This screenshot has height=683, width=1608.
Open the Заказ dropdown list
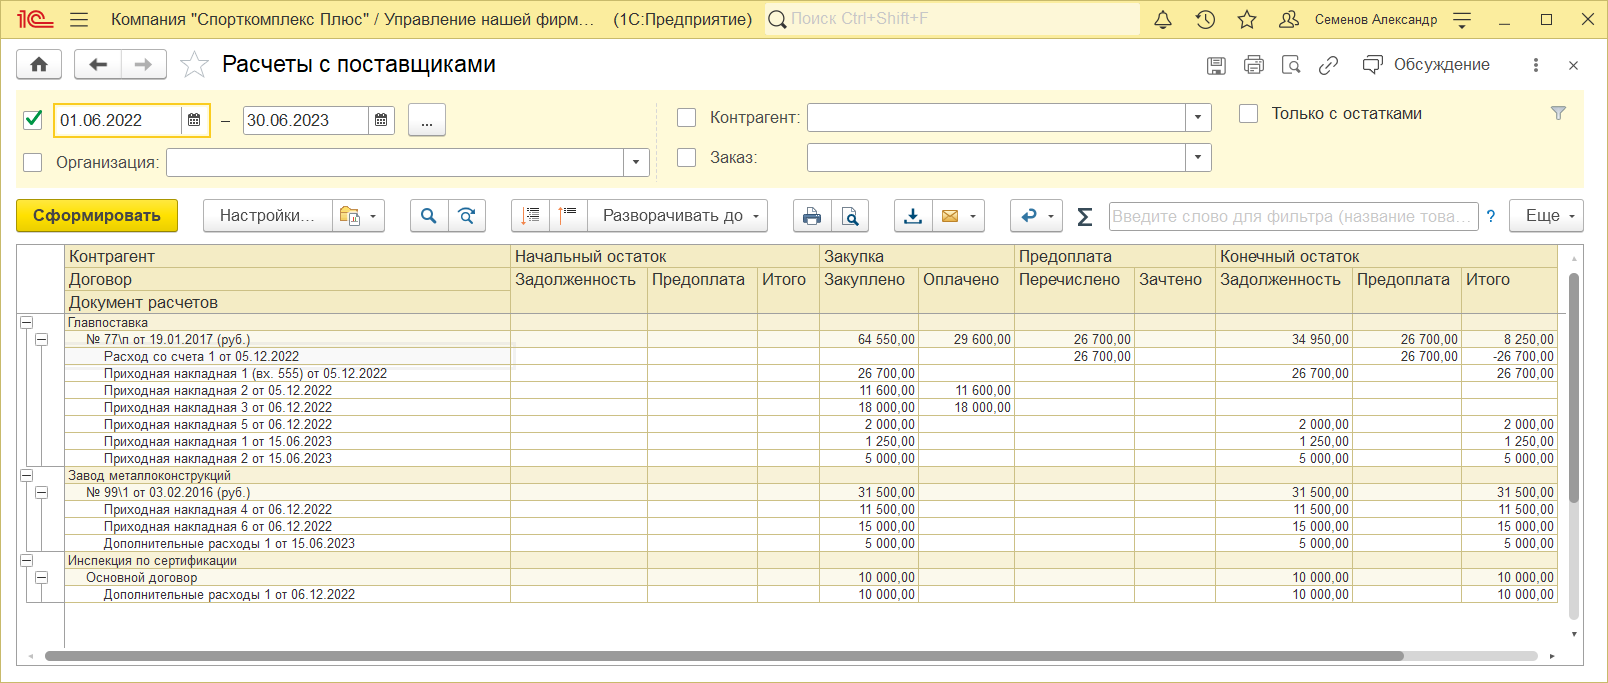[x=1198, y=157]
